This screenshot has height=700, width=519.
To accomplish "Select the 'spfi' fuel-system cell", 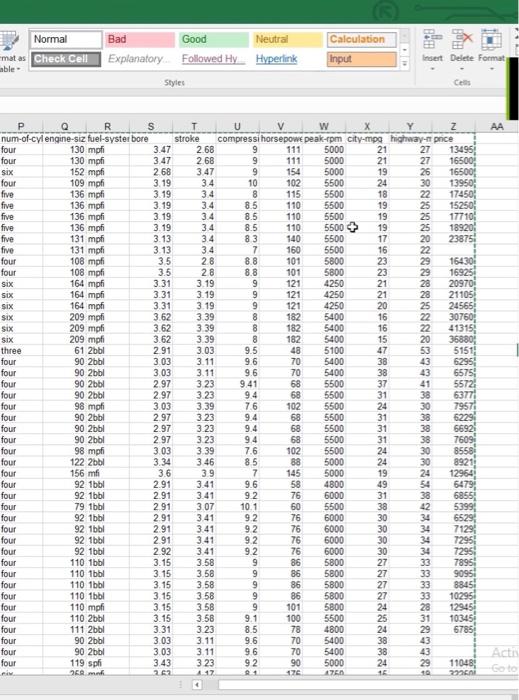I will pos(108,663).
